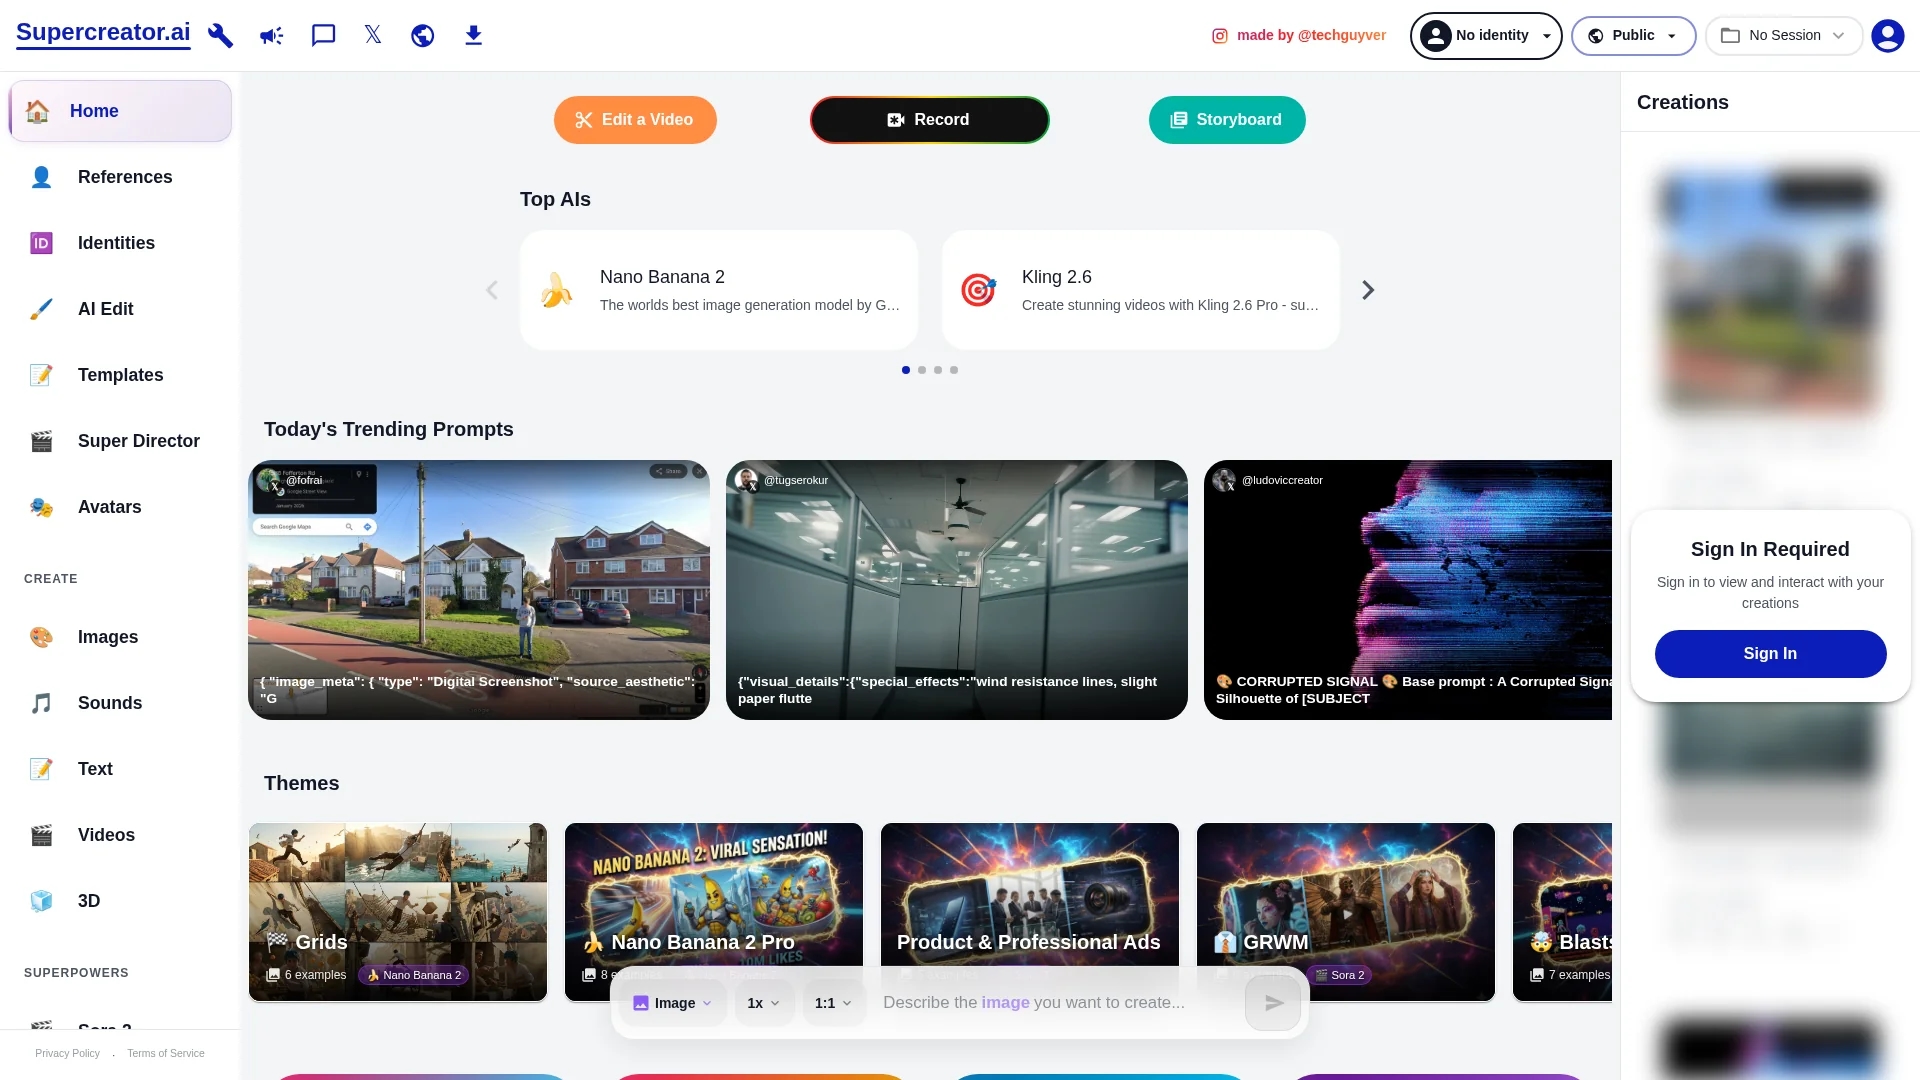Click the send arrow button in prompt bar
Viewport: 1920px width, 1080px height.
pyautogui.click(x=1273, y=1003)
